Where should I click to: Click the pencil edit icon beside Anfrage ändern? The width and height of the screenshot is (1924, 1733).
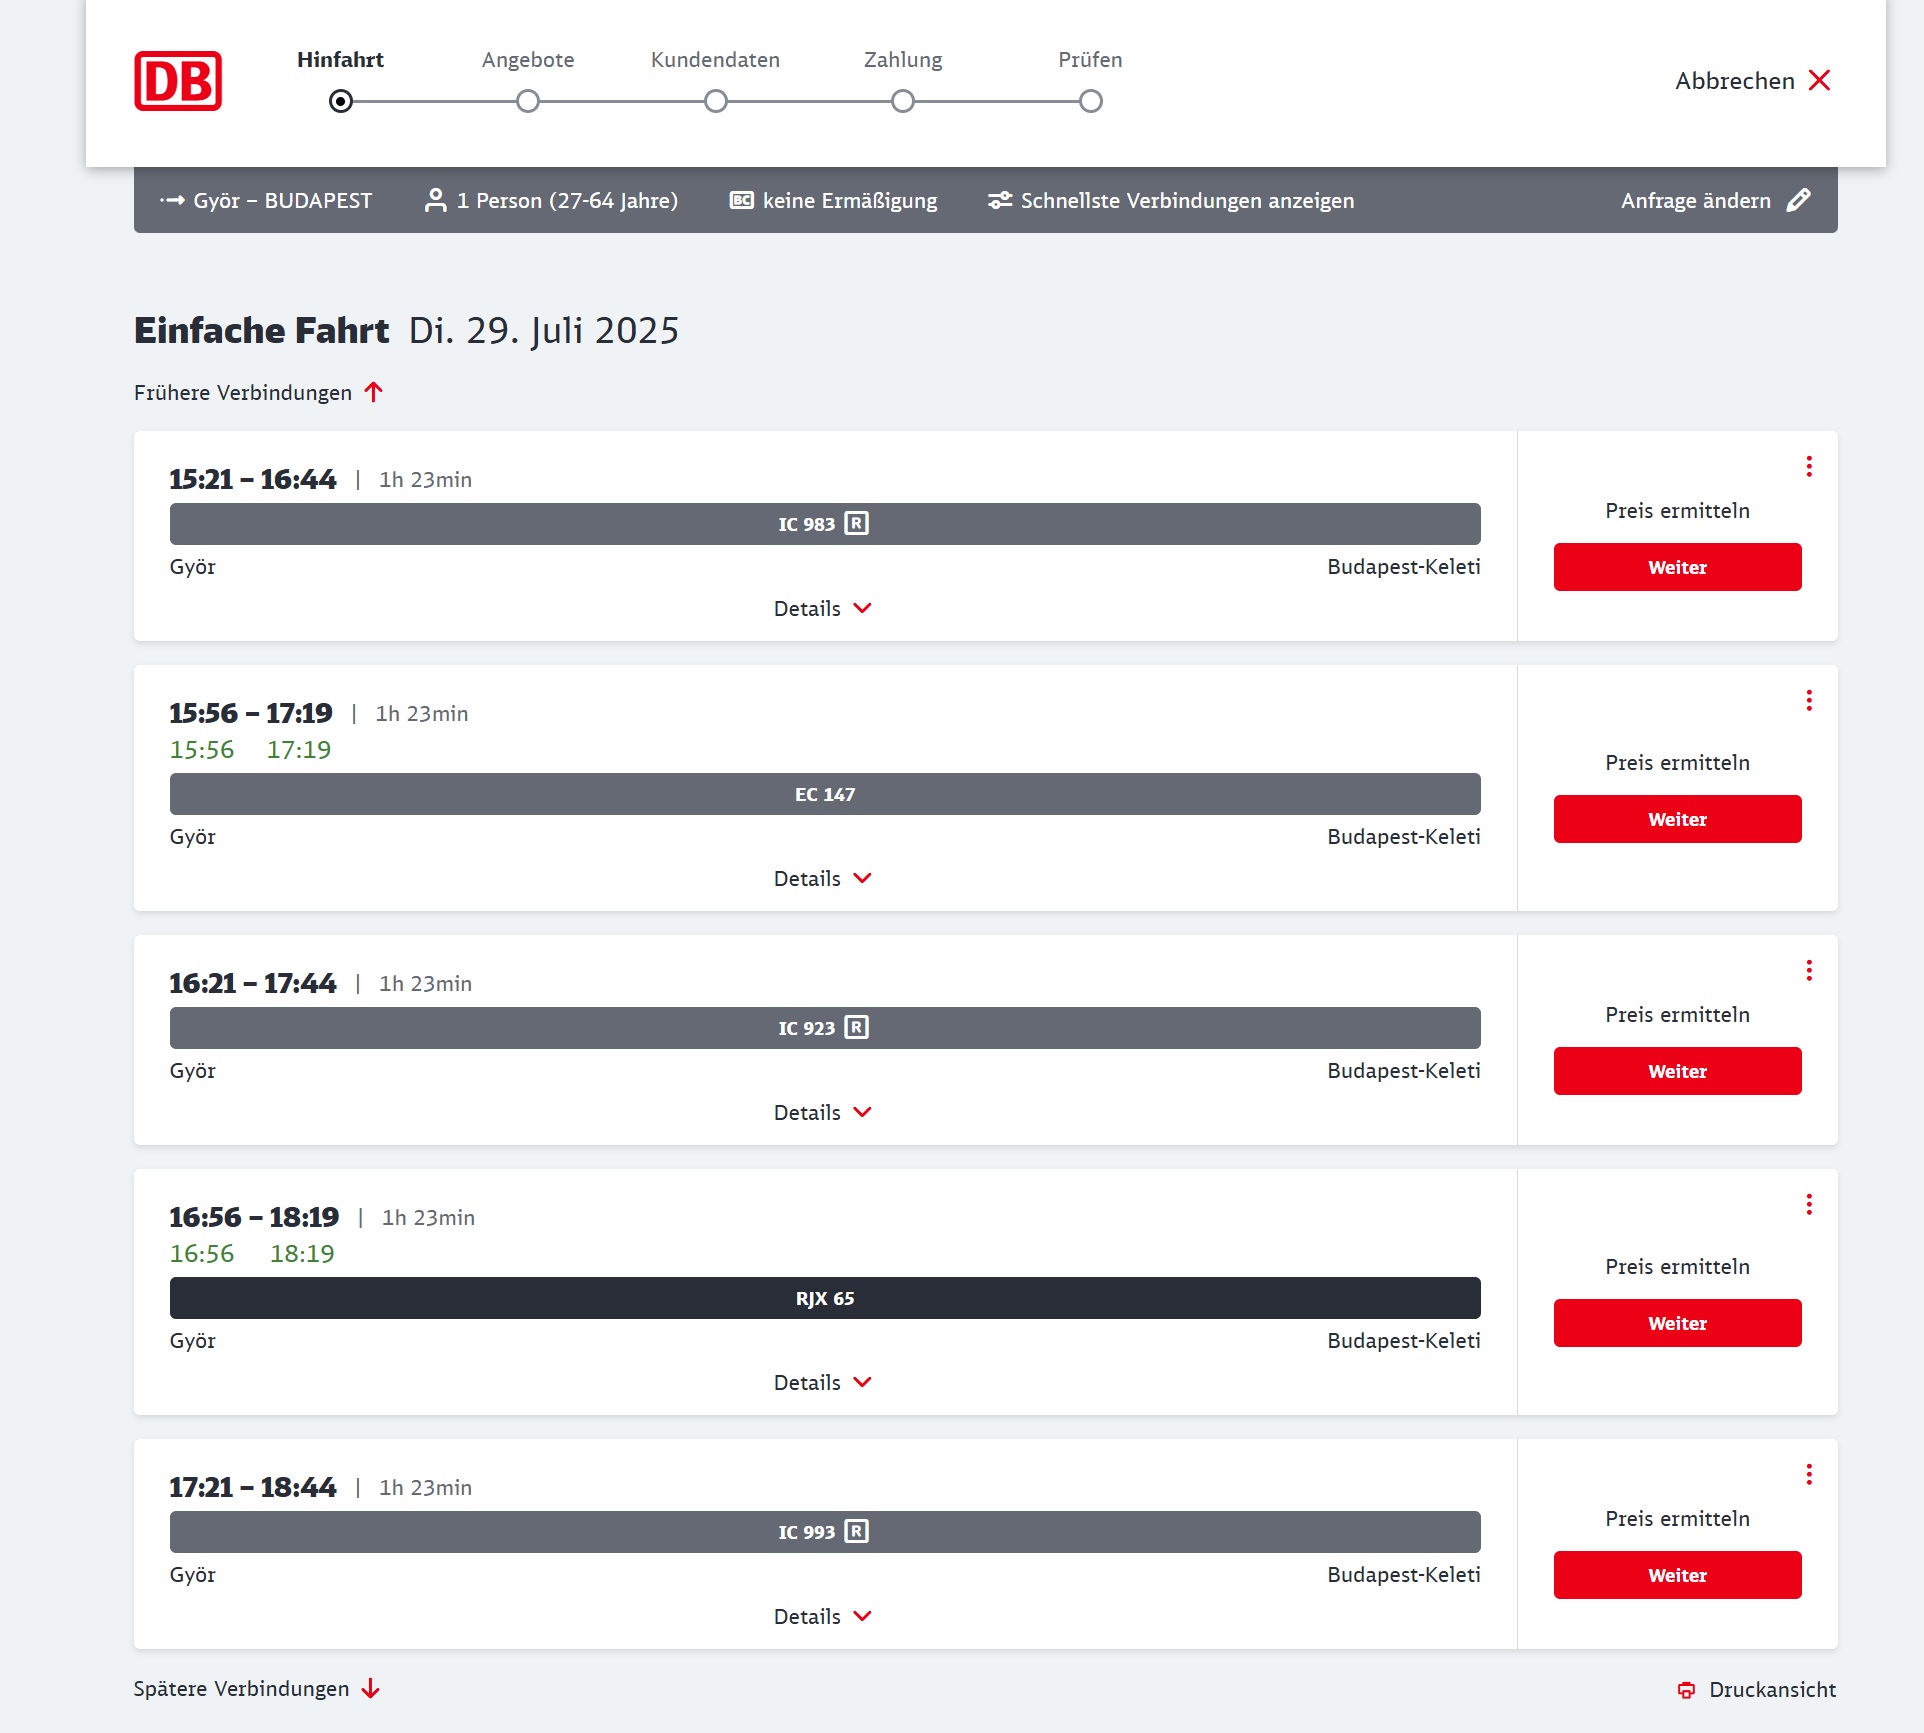(x=1798, y=200)
